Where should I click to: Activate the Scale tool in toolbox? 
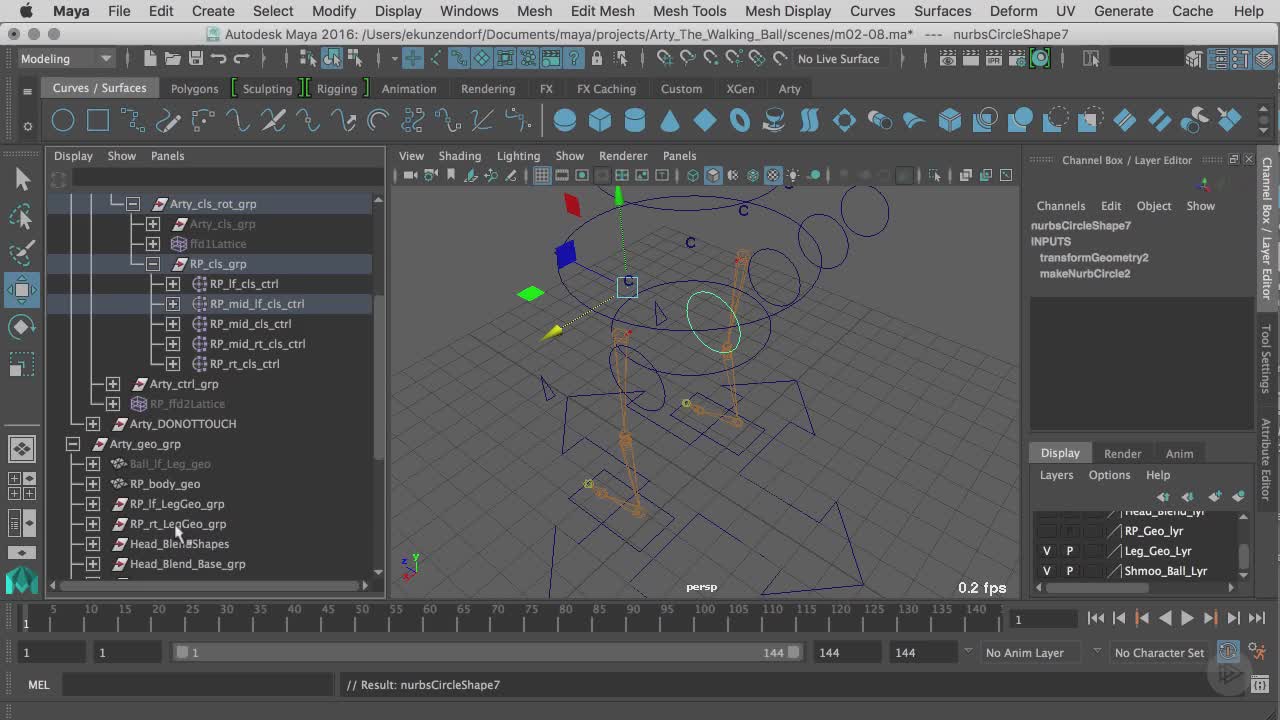22,366
